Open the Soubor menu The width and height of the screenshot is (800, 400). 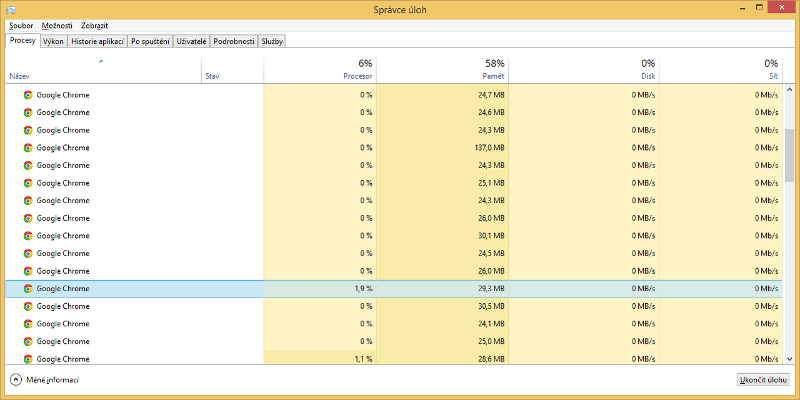21,25
